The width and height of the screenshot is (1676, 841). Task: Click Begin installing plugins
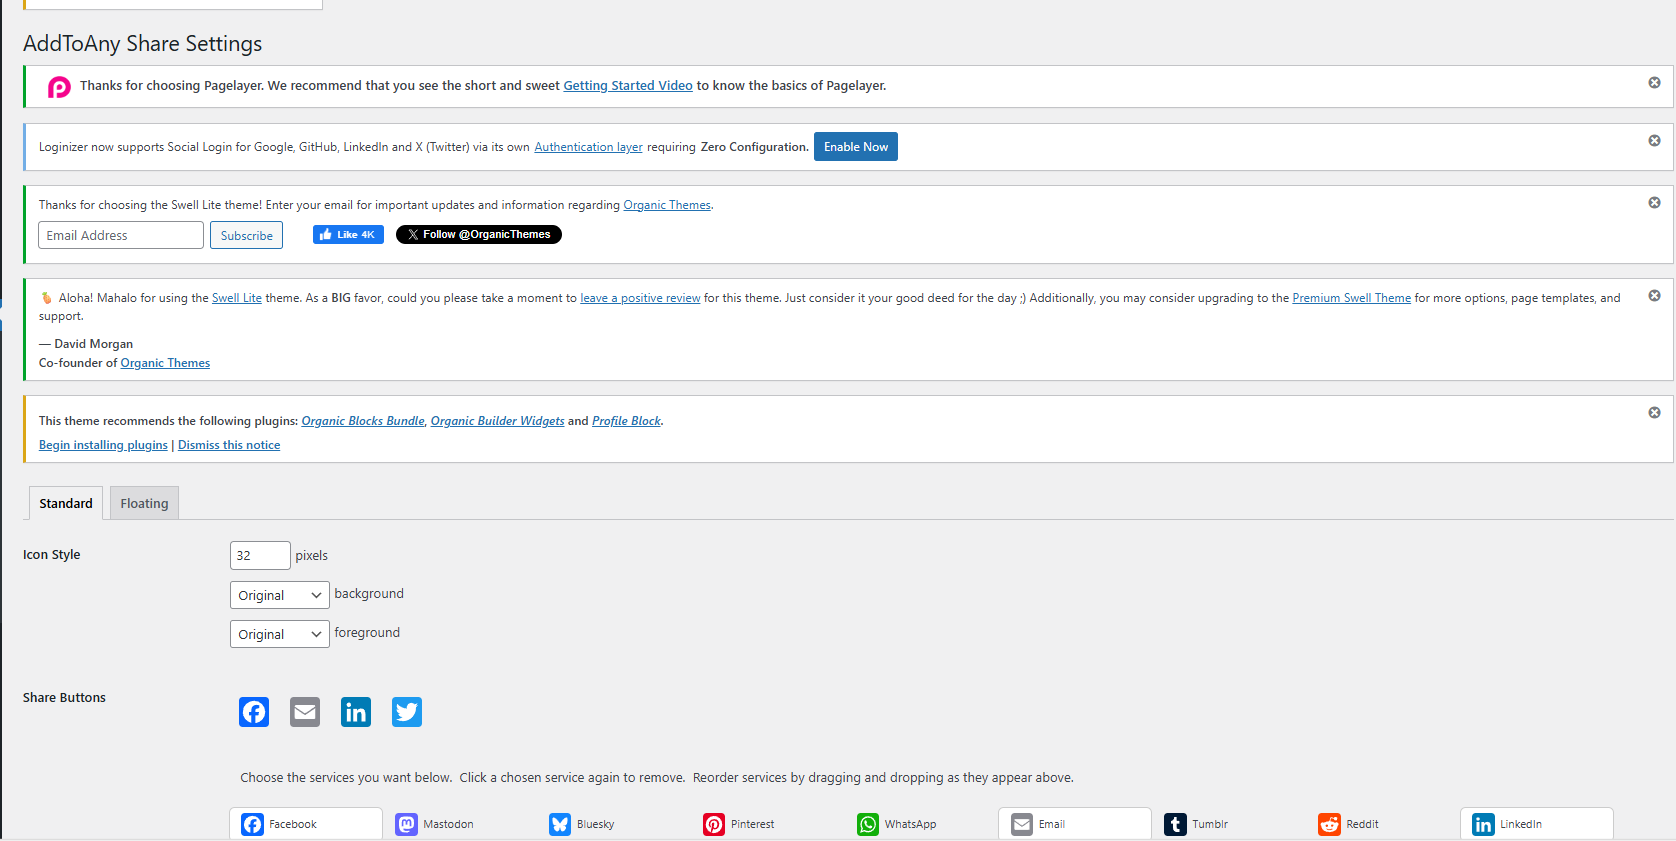pos(103,445)
